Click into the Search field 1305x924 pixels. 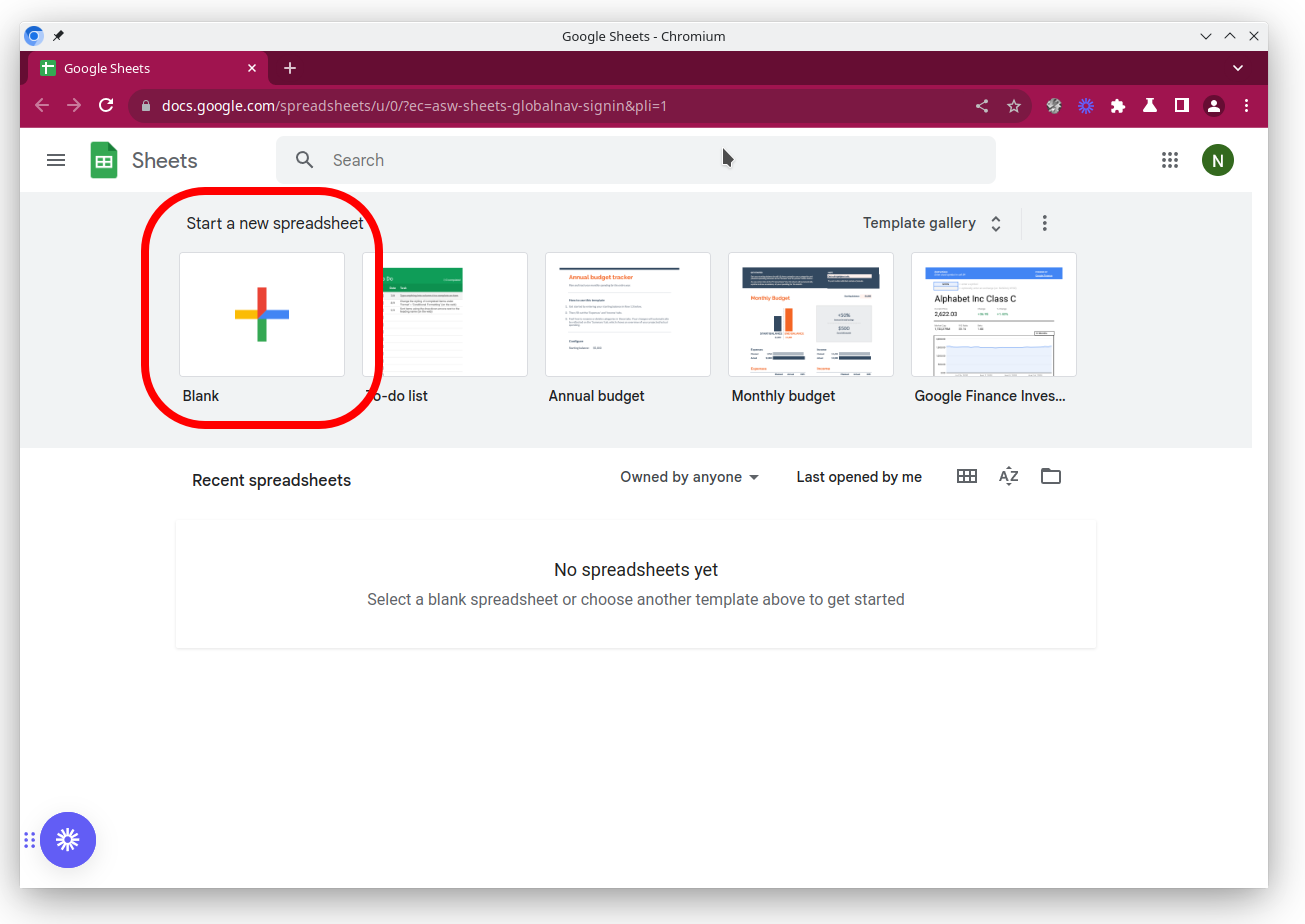tap(636, 160)
